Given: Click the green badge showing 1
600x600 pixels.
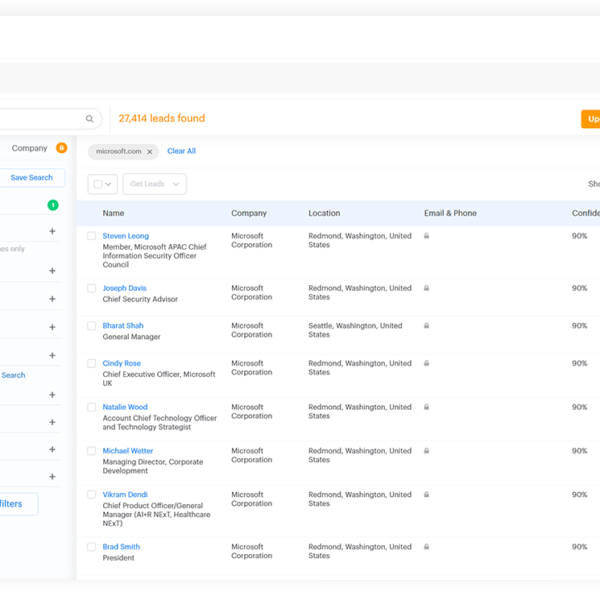Looking at the screenshot, I should coord(53,205).
